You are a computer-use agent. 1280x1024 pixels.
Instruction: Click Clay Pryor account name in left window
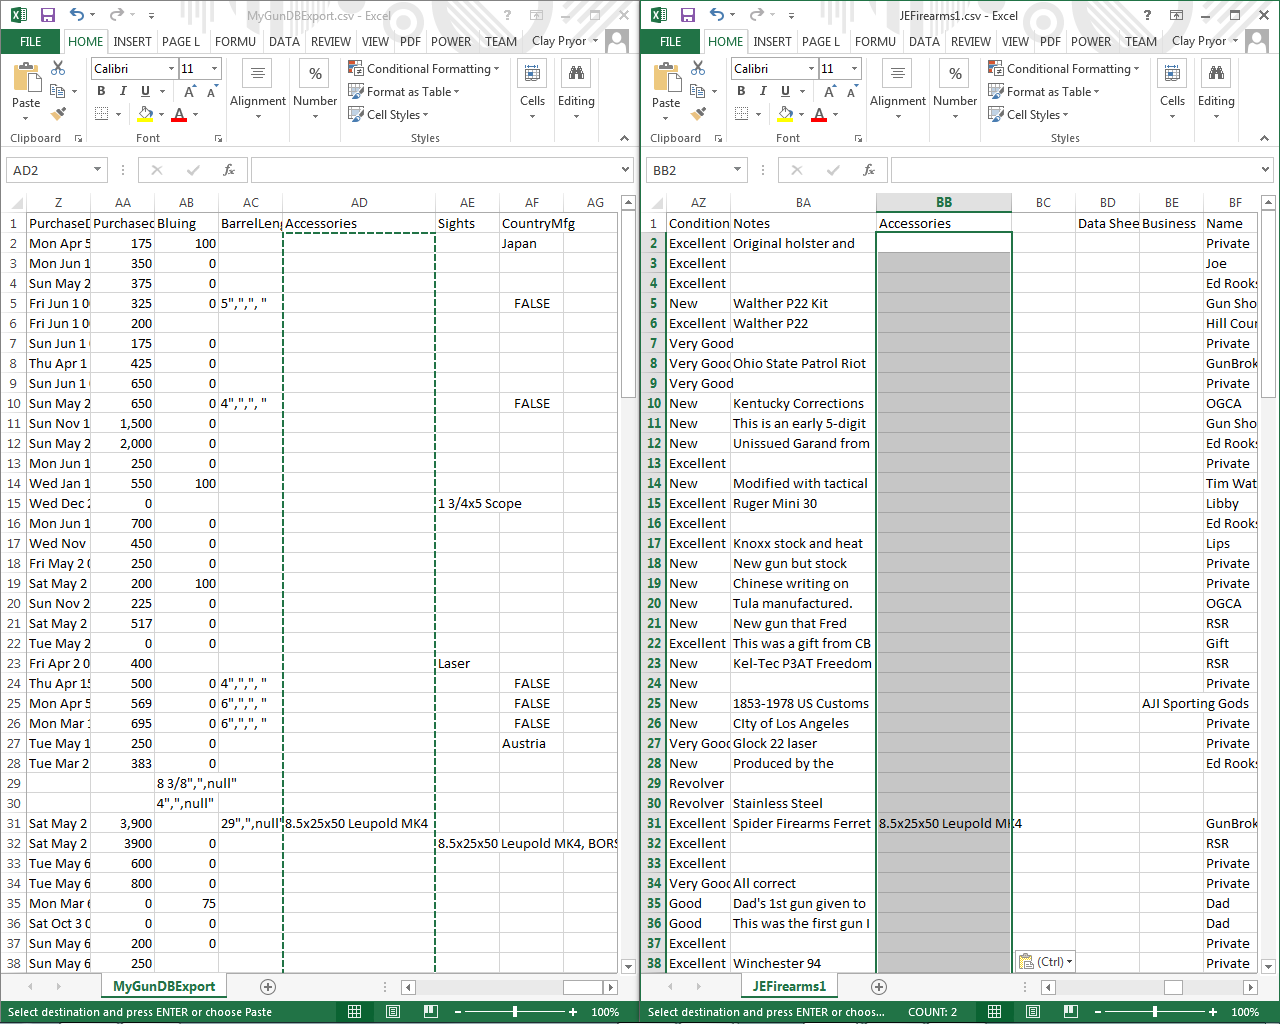click(x=559, y=41)
